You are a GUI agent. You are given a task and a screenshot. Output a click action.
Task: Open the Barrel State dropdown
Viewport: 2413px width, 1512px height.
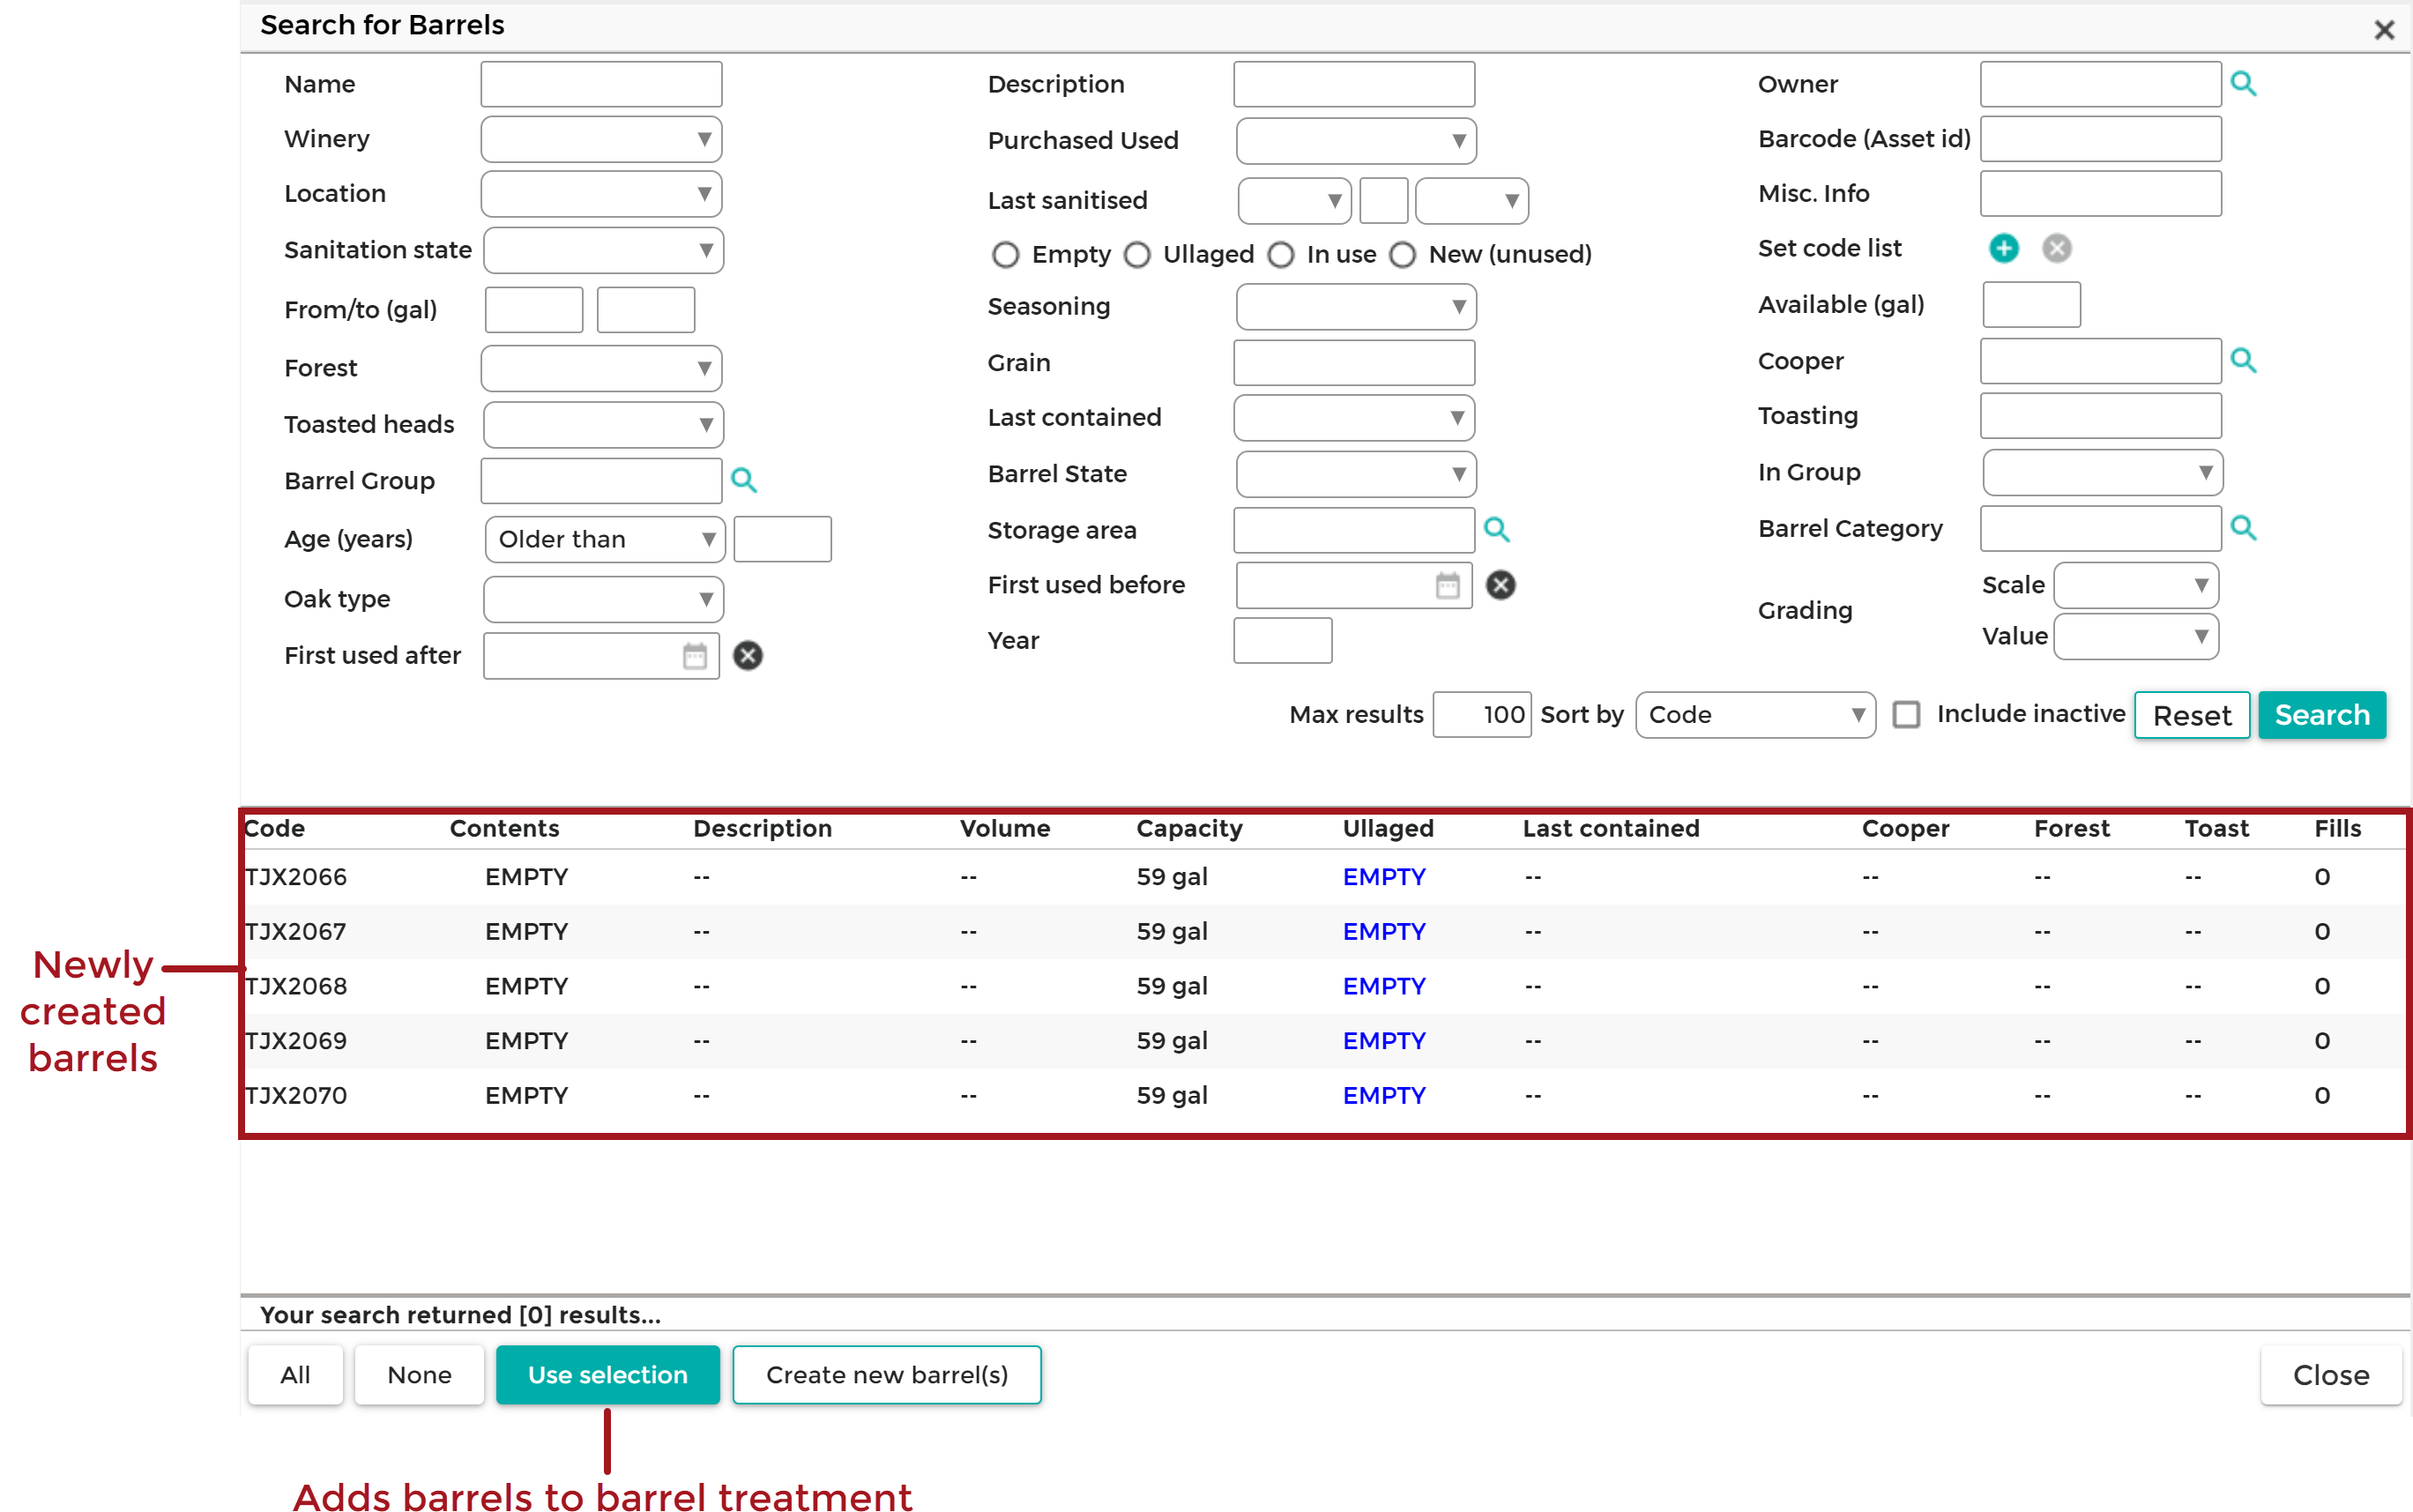(1356, 474)
